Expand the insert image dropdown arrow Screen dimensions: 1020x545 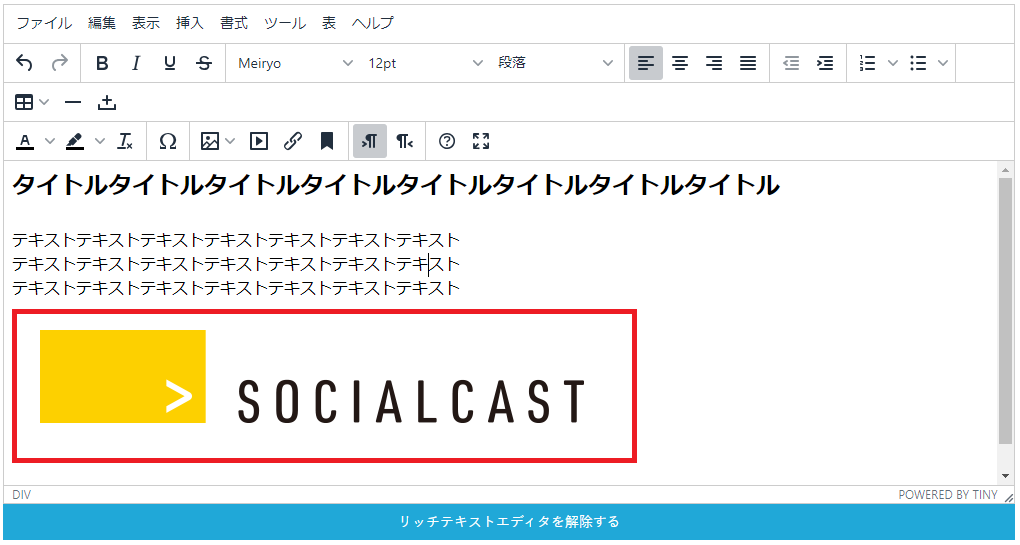(230, 141)
